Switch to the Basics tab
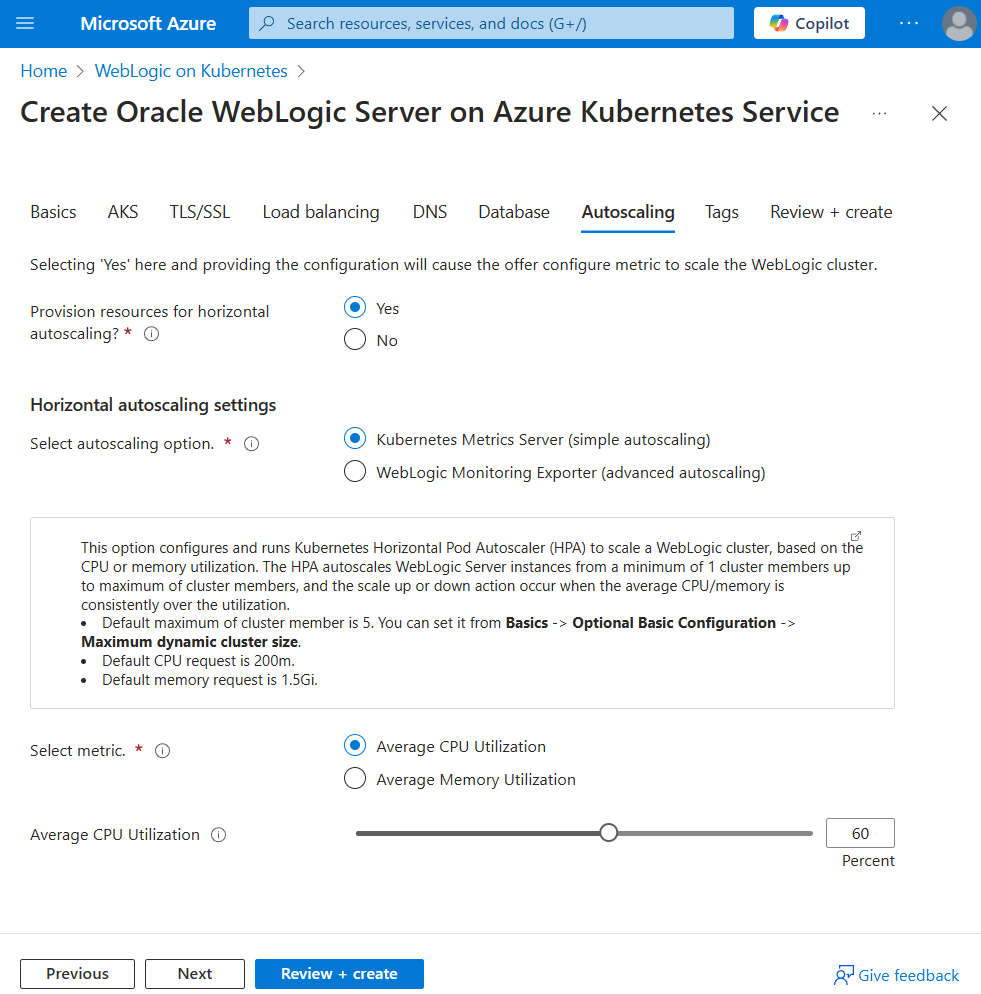981x994 pixels. 53,212
